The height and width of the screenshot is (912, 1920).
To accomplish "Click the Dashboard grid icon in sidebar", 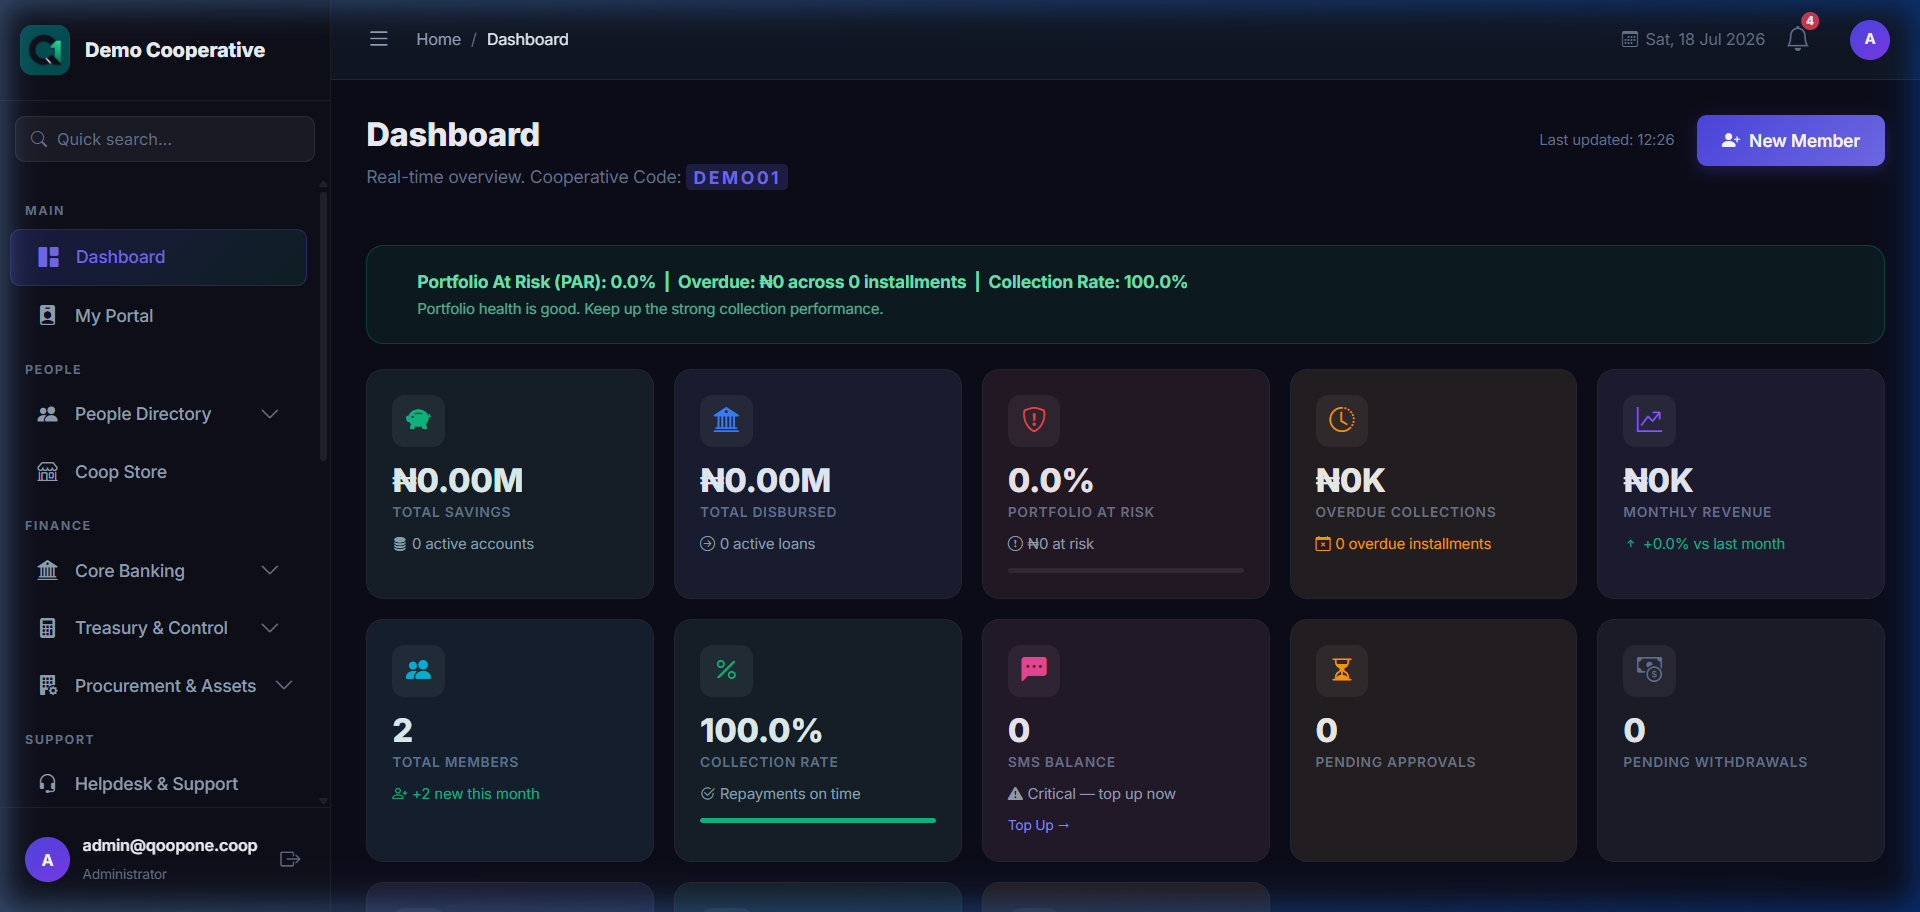I will pos(48,257).
